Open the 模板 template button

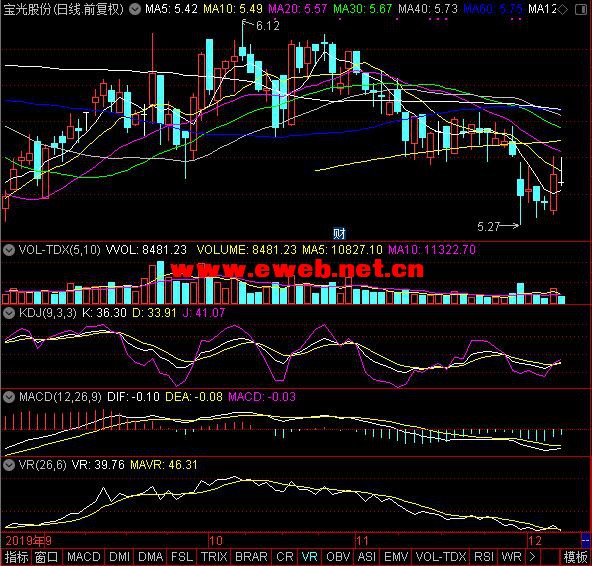[575, 557]
